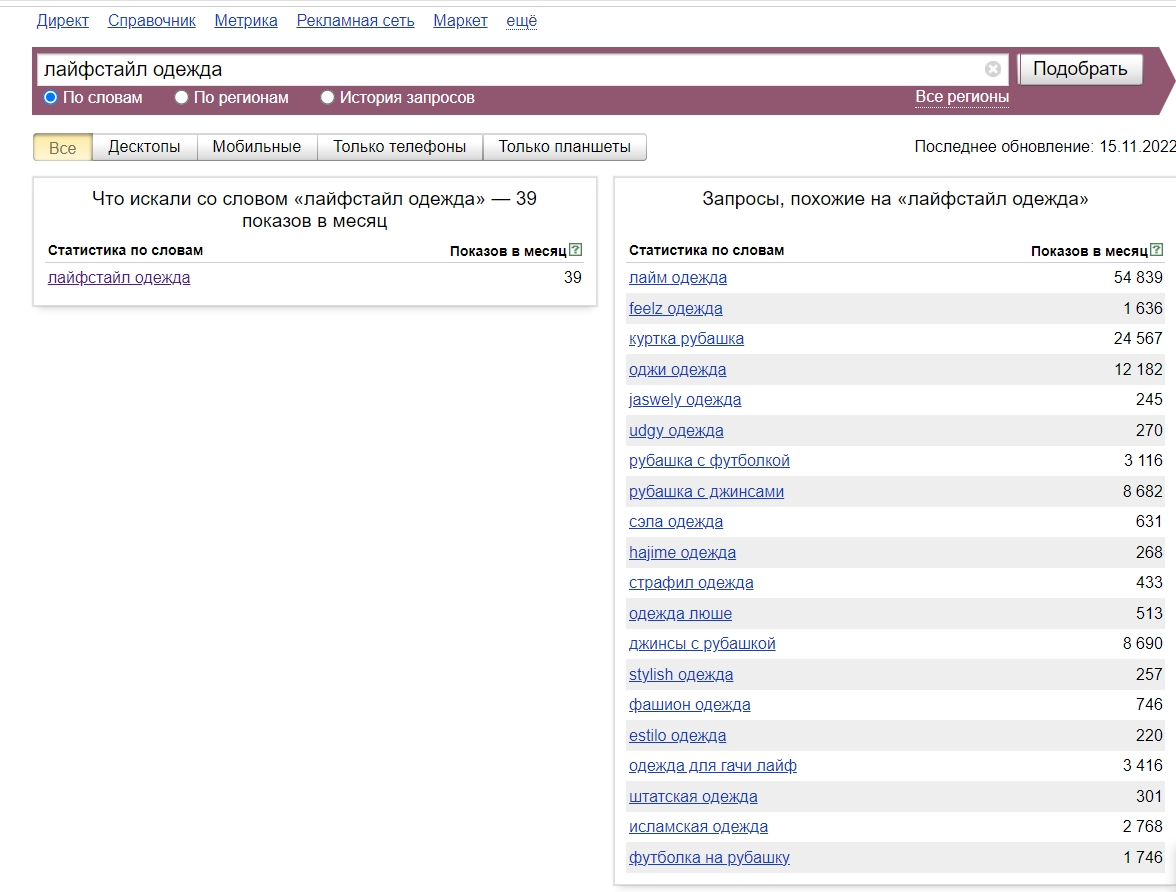Clear the search field using the X icon
The height and width of the screenshot is (892, 1176).
[993, 68]
